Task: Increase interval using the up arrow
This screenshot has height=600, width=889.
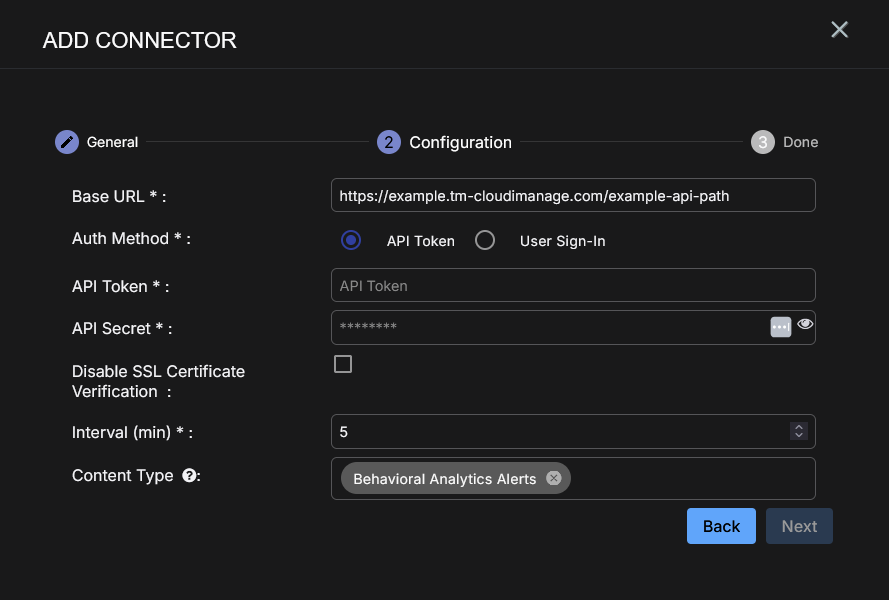Action: coord(798,427)
